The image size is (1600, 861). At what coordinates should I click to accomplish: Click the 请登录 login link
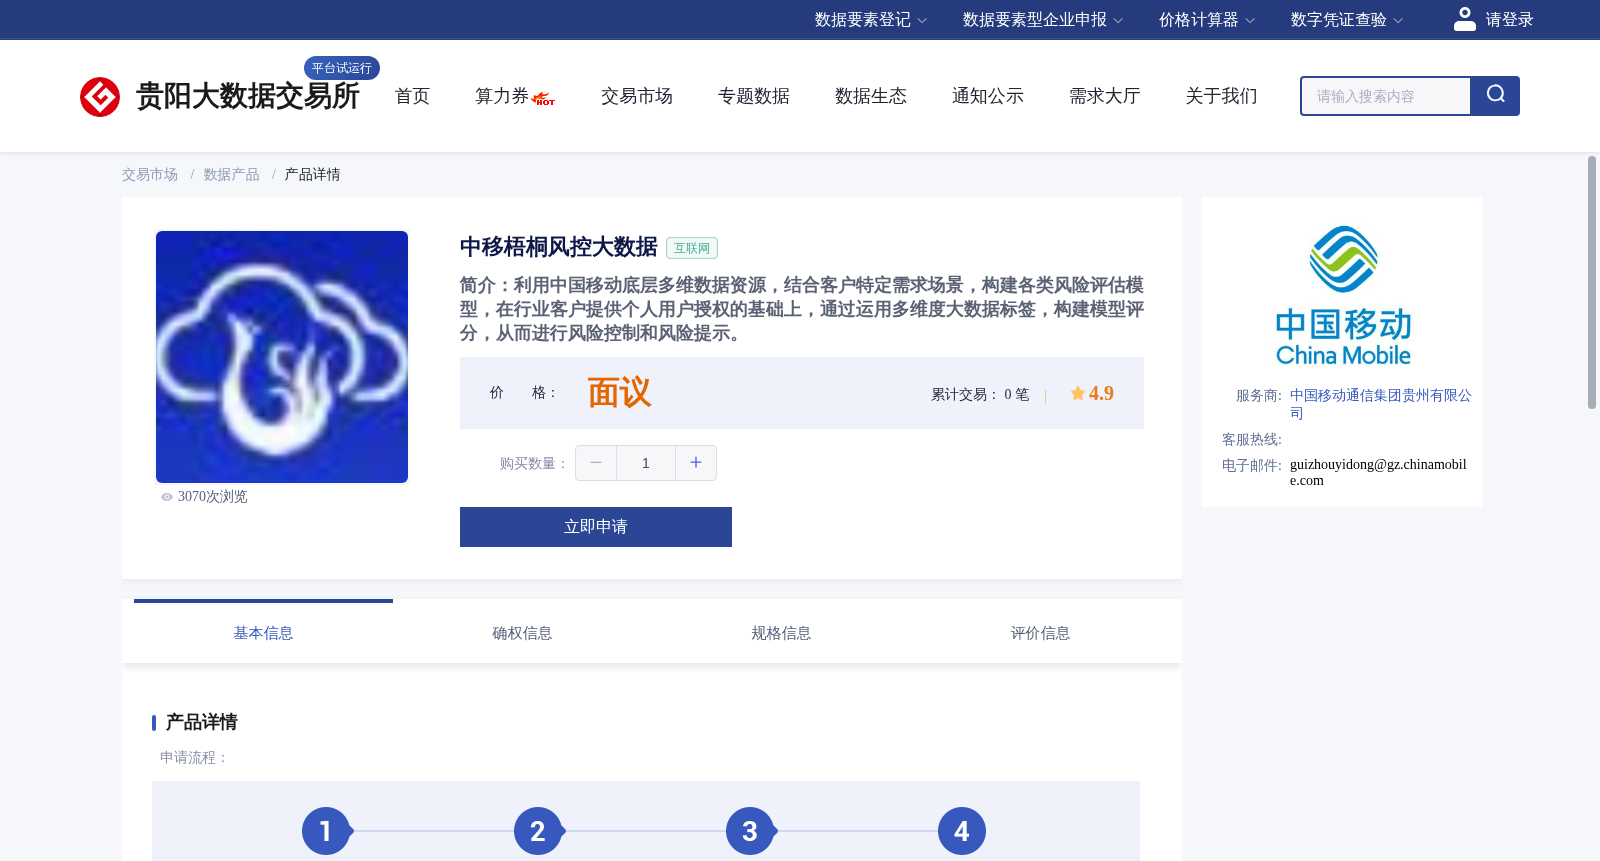1509,20
